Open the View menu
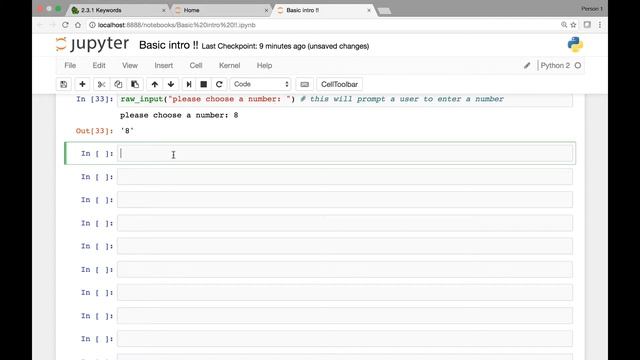Screen dimensions: 640x360 (130, 65)
